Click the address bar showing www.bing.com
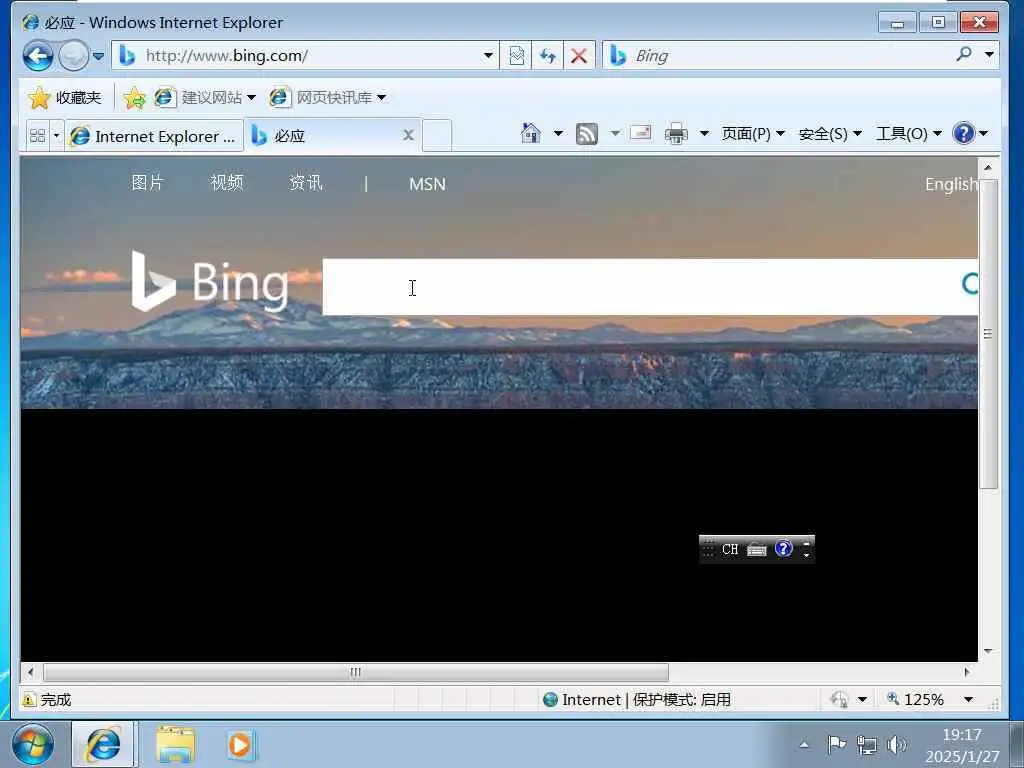Screen dimensions: 1024x768 tap(305, 56)
